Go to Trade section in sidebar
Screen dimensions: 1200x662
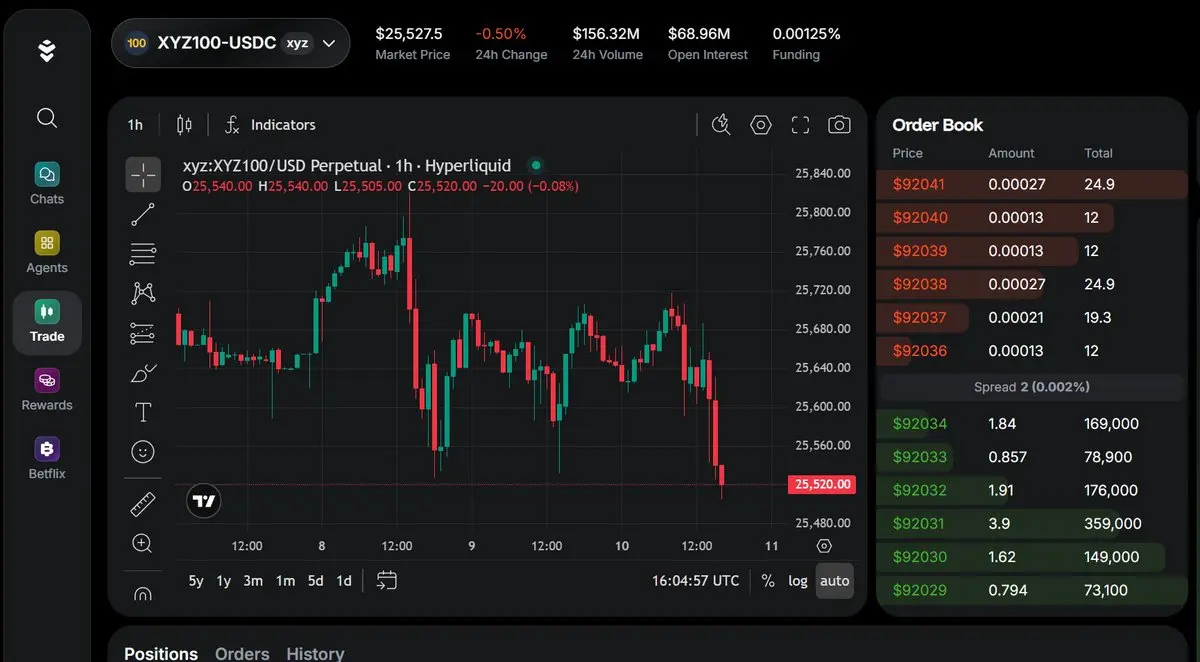46,322
